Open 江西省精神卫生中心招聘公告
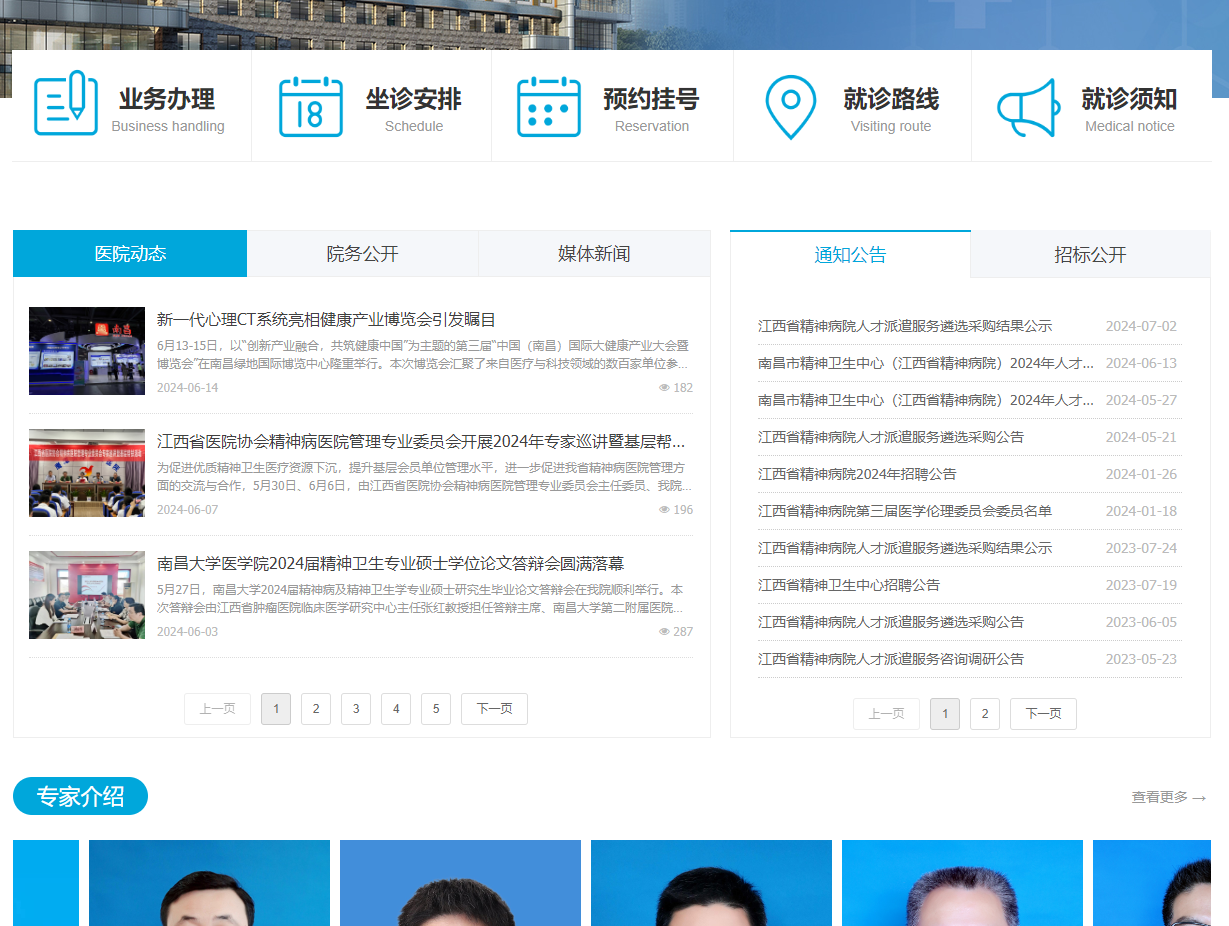1229x926 pixels. point(849,585)
